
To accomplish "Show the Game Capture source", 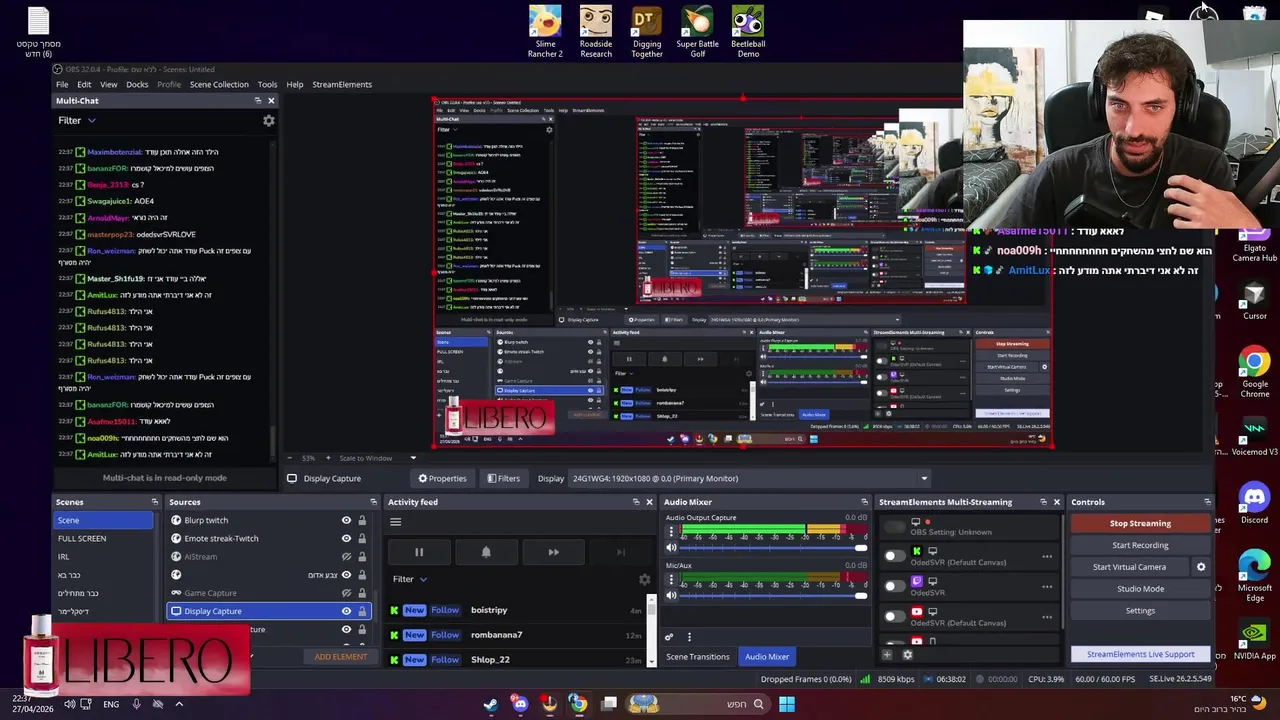I will (346, 593).
